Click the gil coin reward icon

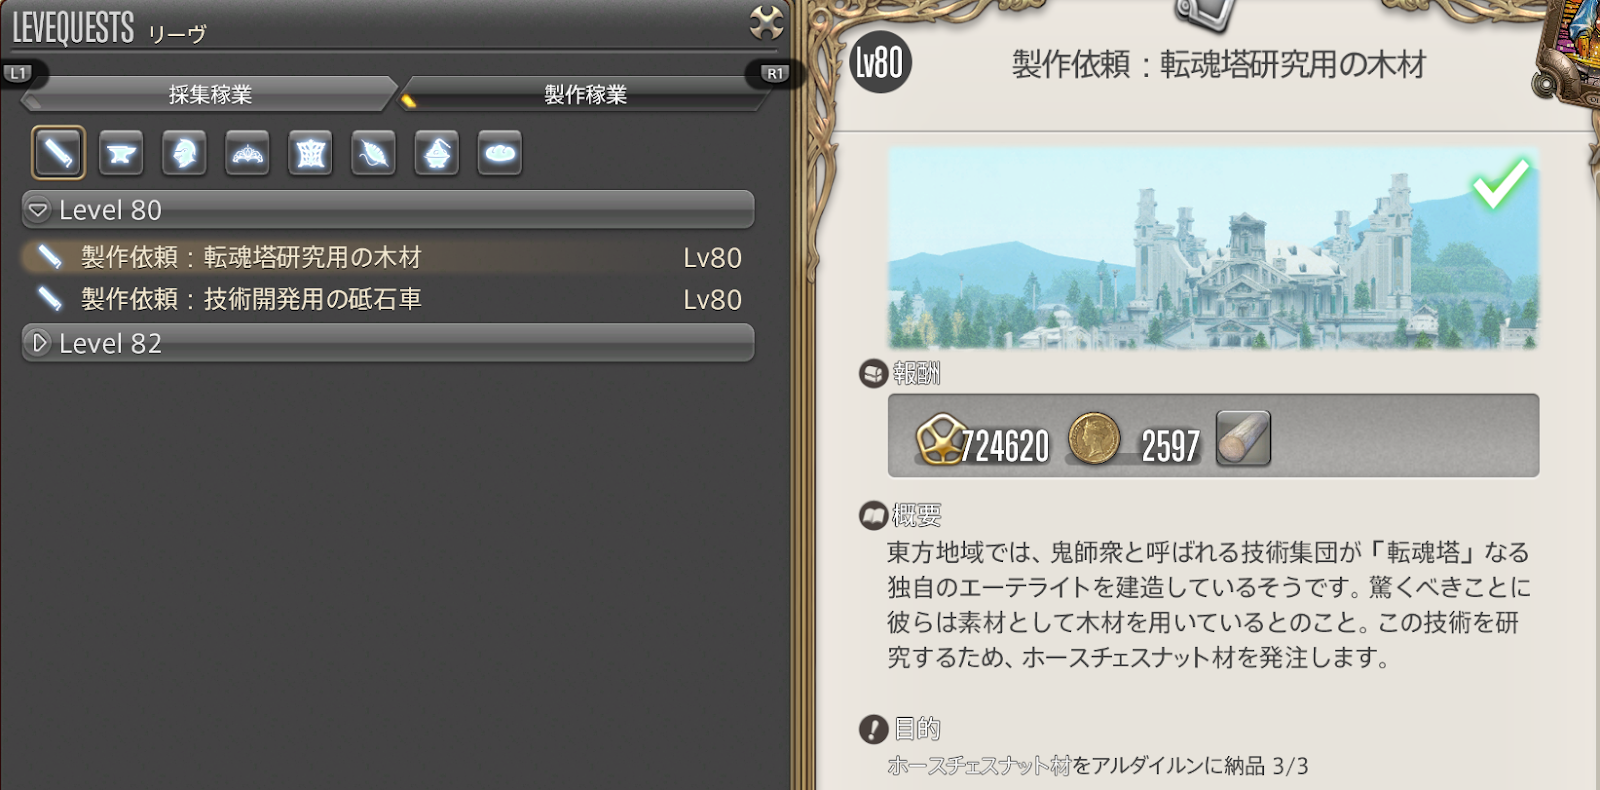pos(1094,438)
